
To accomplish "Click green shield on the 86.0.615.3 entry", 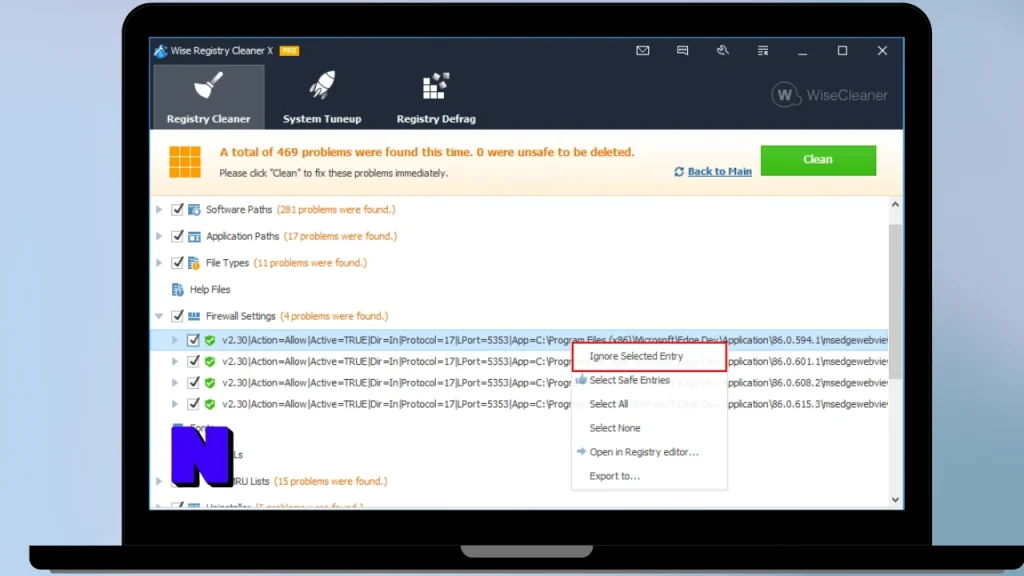I will [210, 404].
